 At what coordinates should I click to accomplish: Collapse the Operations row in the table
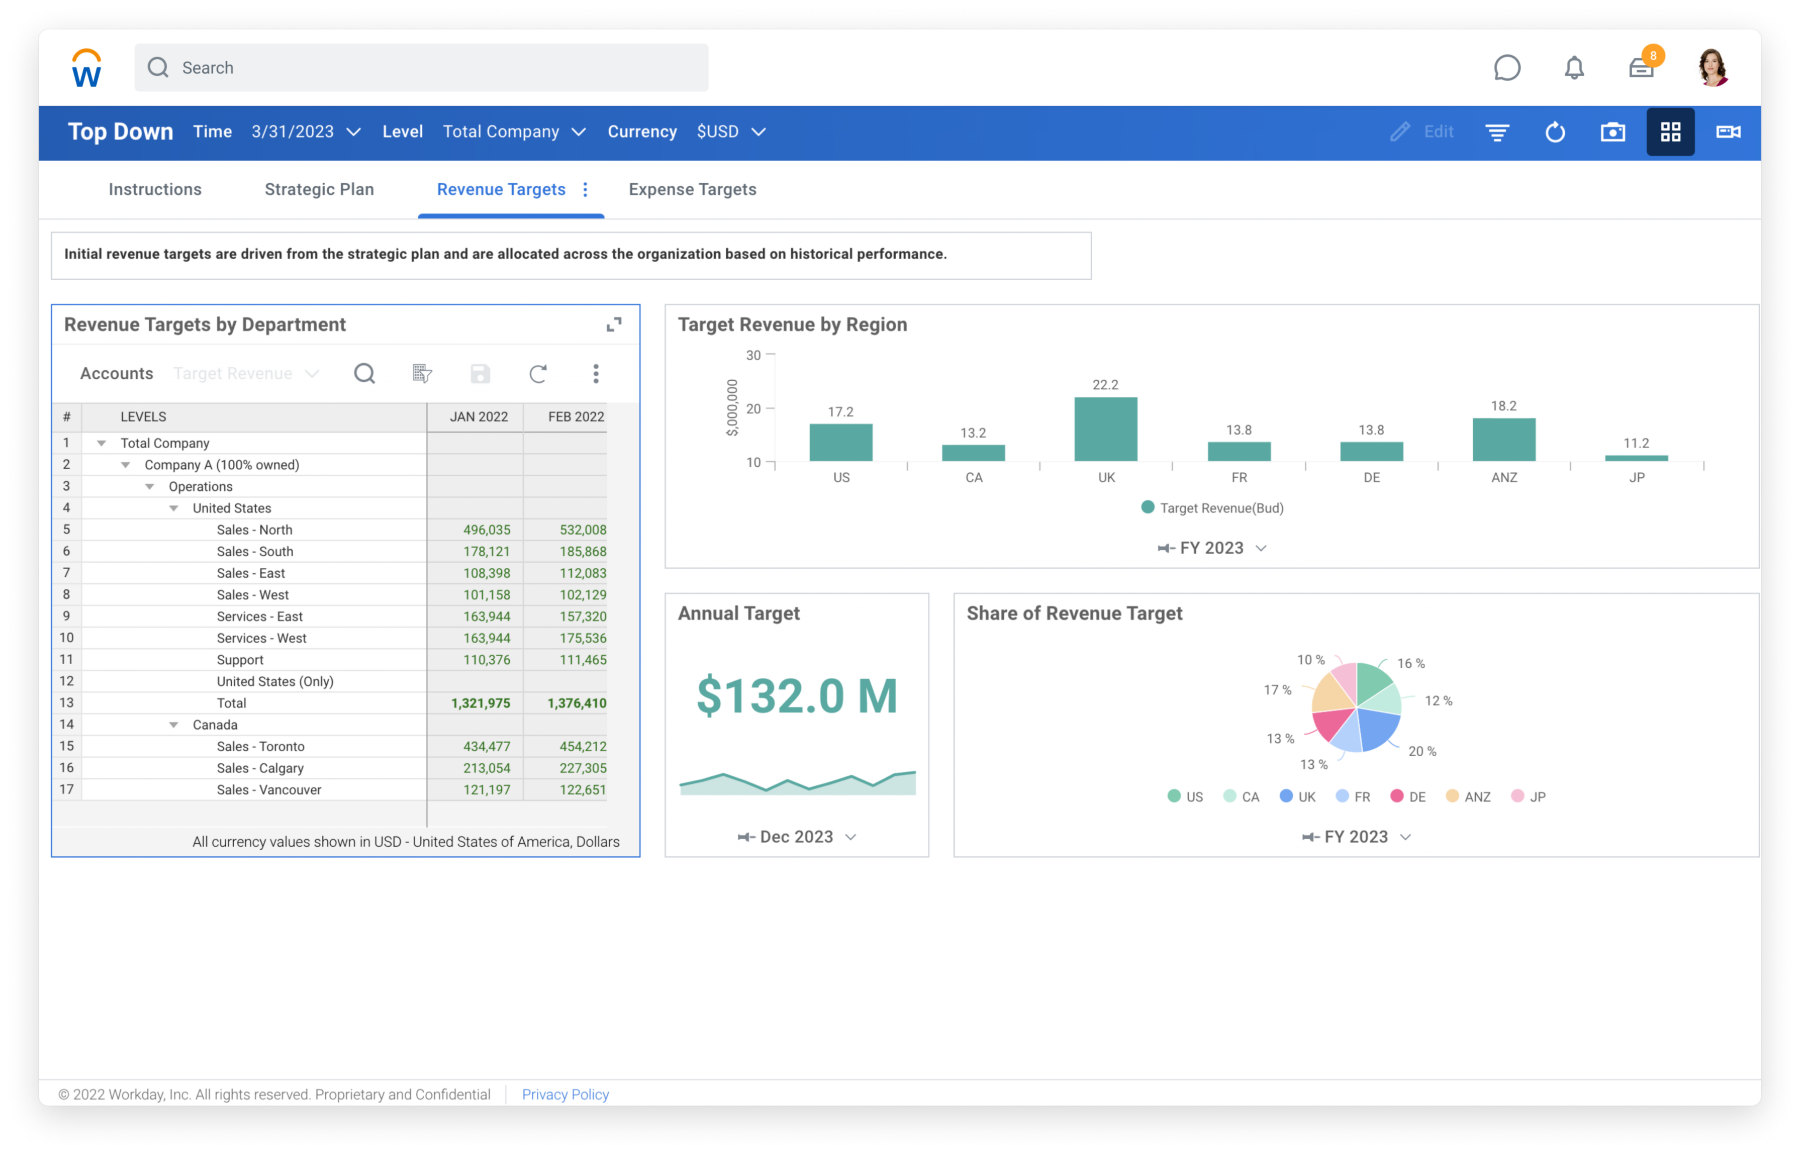pyautogui.click(x=150, y=486)
